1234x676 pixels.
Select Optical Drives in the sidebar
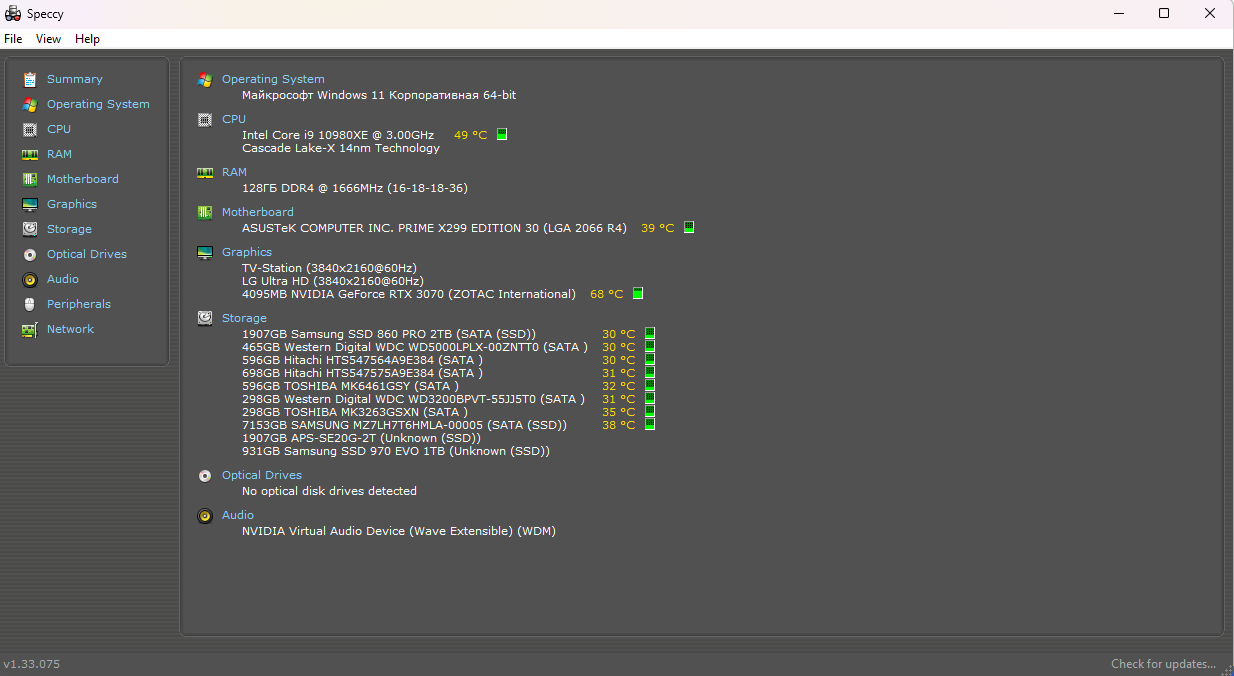87,254
